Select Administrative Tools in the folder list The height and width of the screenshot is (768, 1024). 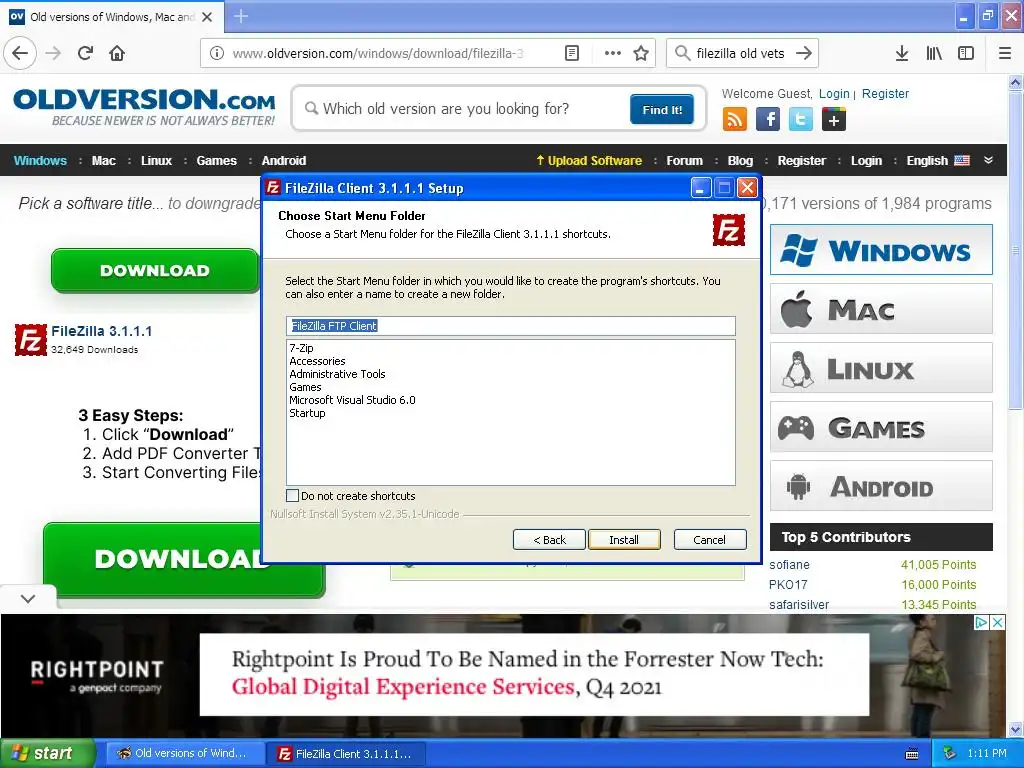point(338,374)
